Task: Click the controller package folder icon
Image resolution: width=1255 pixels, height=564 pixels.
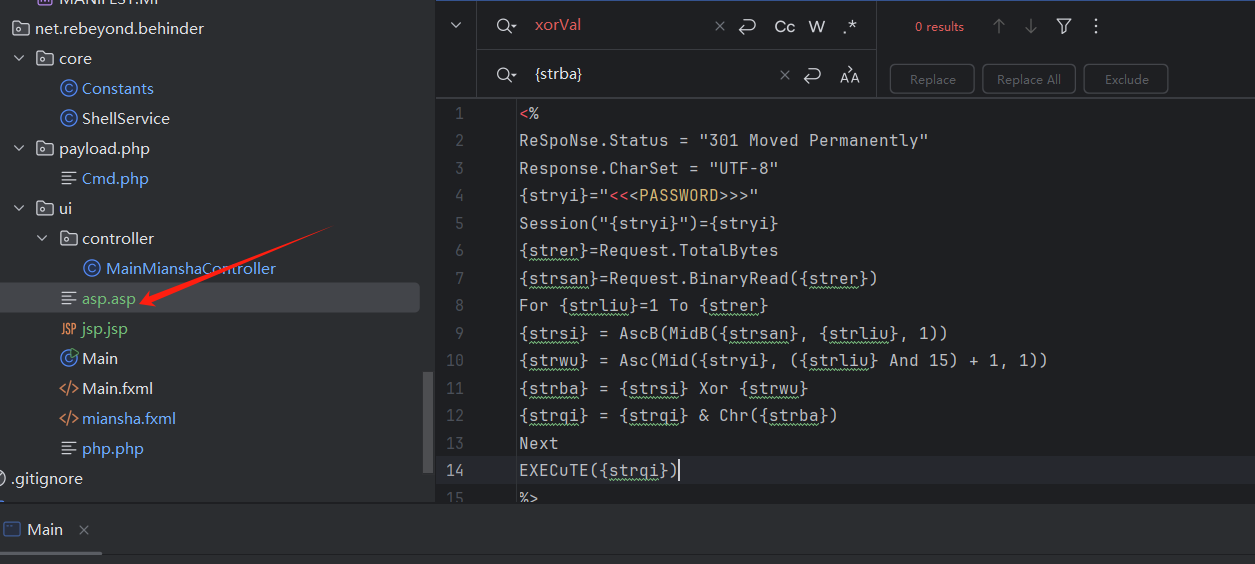Action: coord(68,238)
